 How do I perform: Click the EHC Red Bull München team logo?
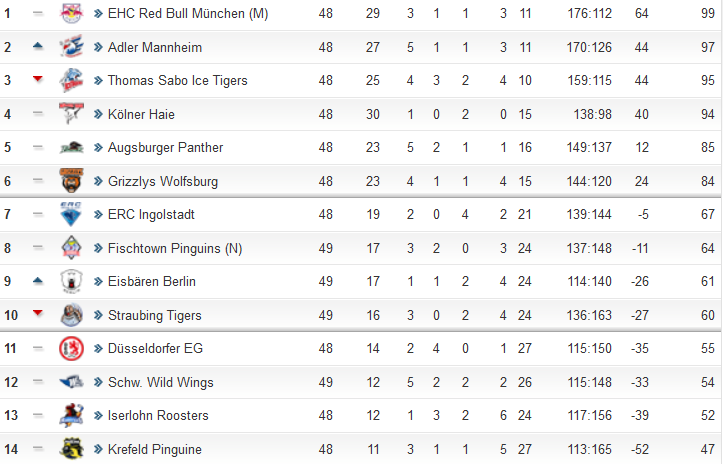tap(71, 13)
